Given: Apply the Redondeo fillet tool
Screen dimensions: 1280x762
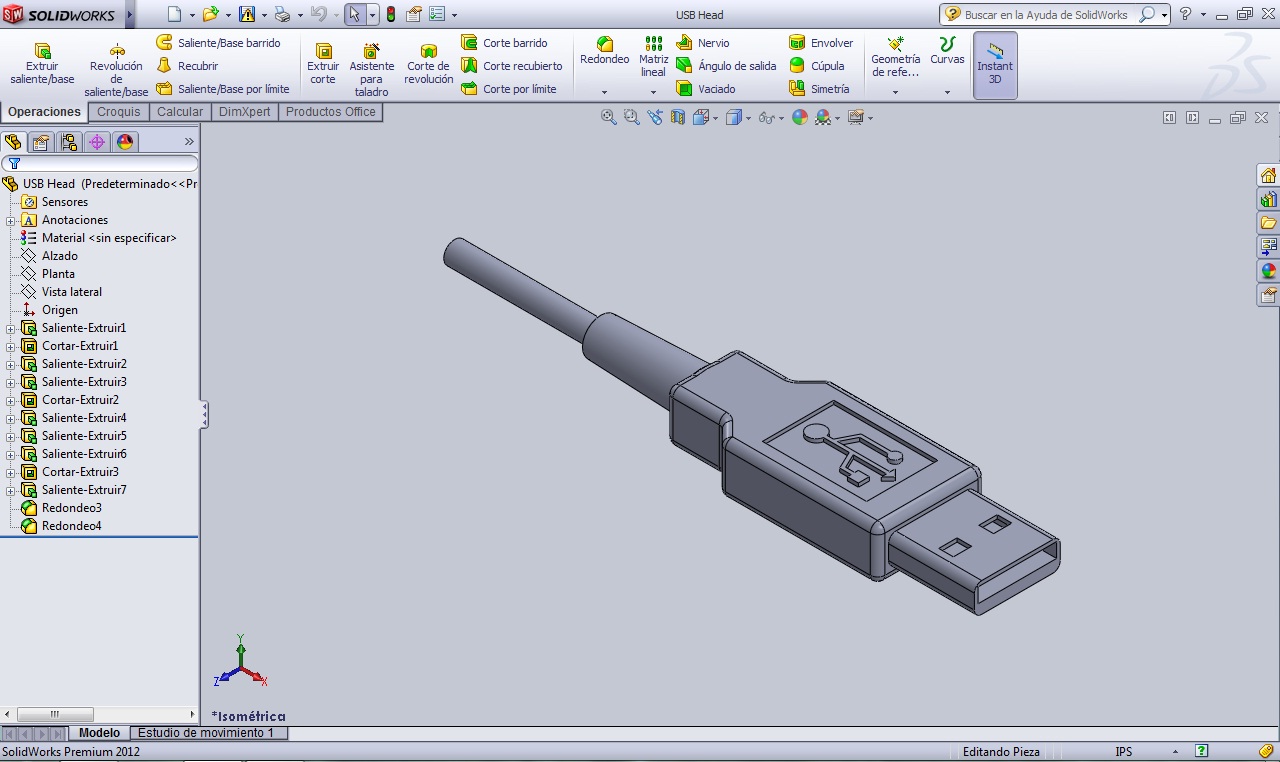Looking at the screenshot, I should (605, 51).
